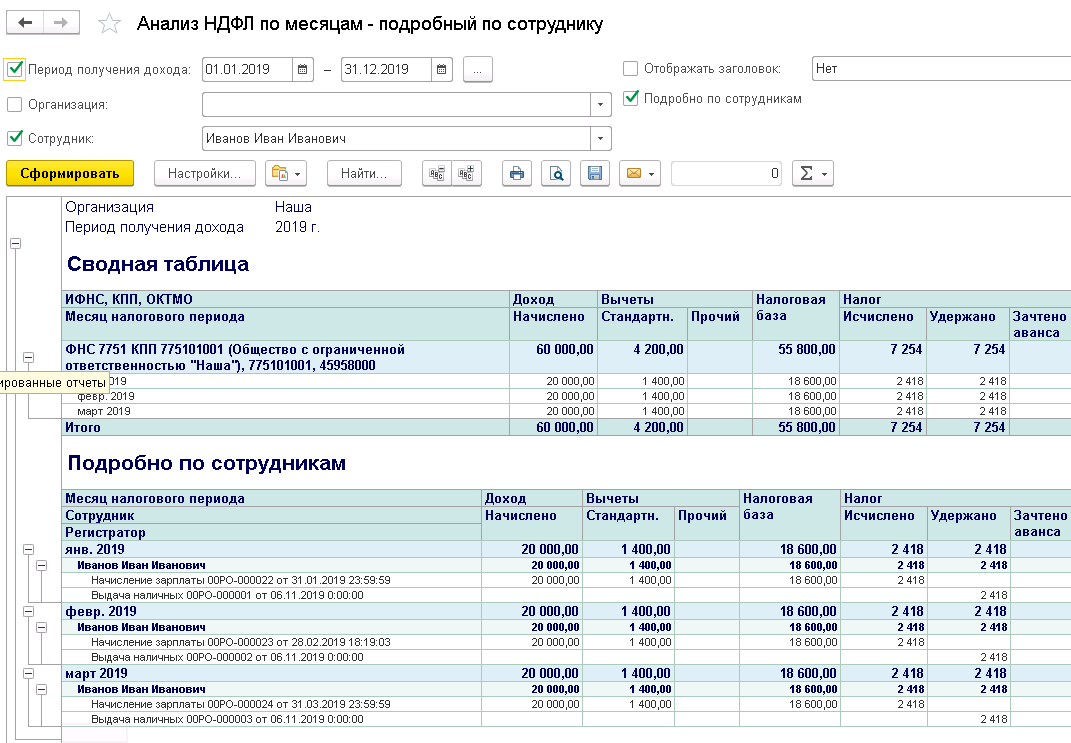Print the report with printer icon

517,173
